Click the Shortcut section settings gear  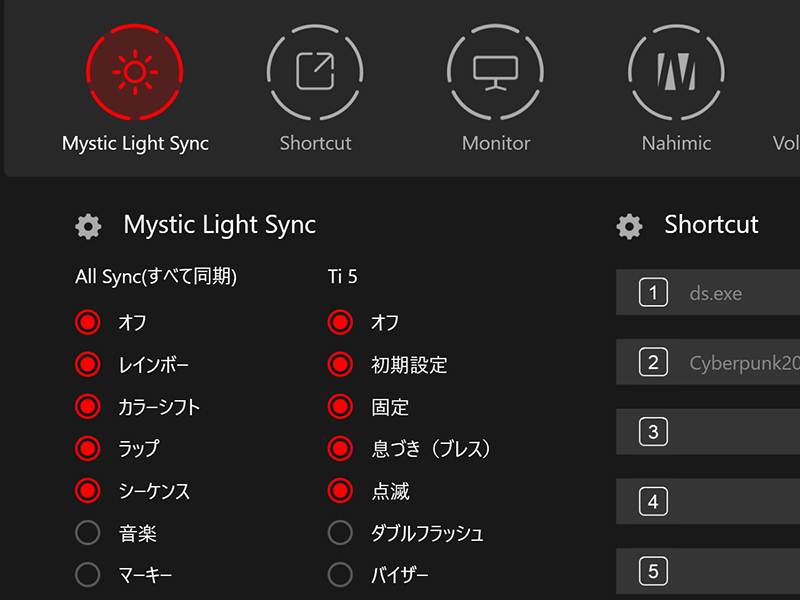(629, 226)
